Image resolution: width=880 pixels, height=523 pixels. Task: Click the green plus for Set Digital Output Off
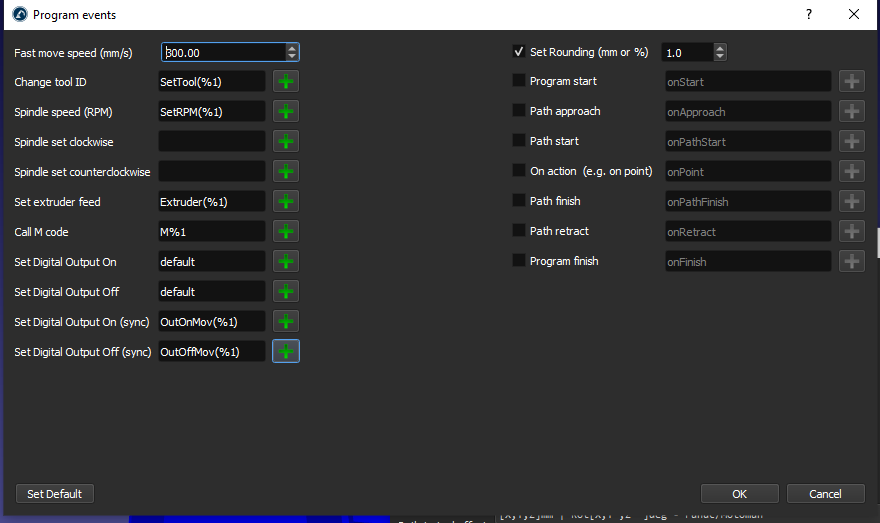click(286, 291)
